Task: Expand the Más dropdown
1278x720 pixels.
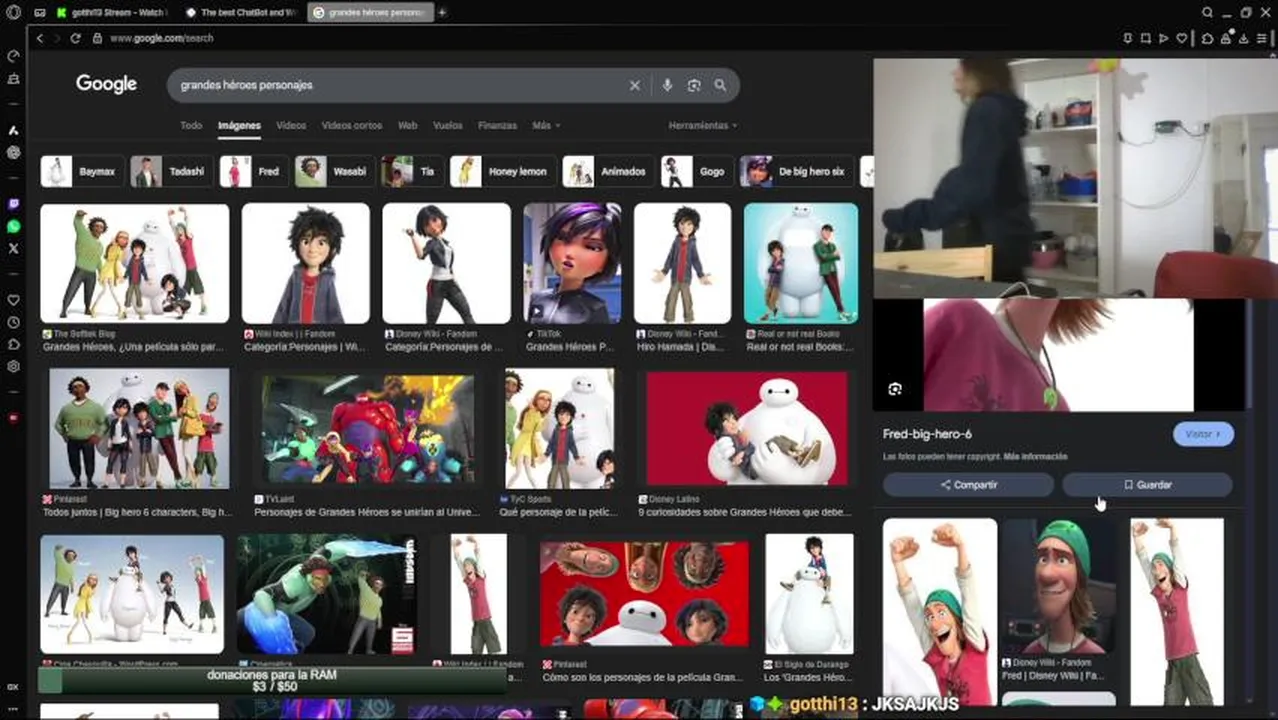Action: click(546, 126)
